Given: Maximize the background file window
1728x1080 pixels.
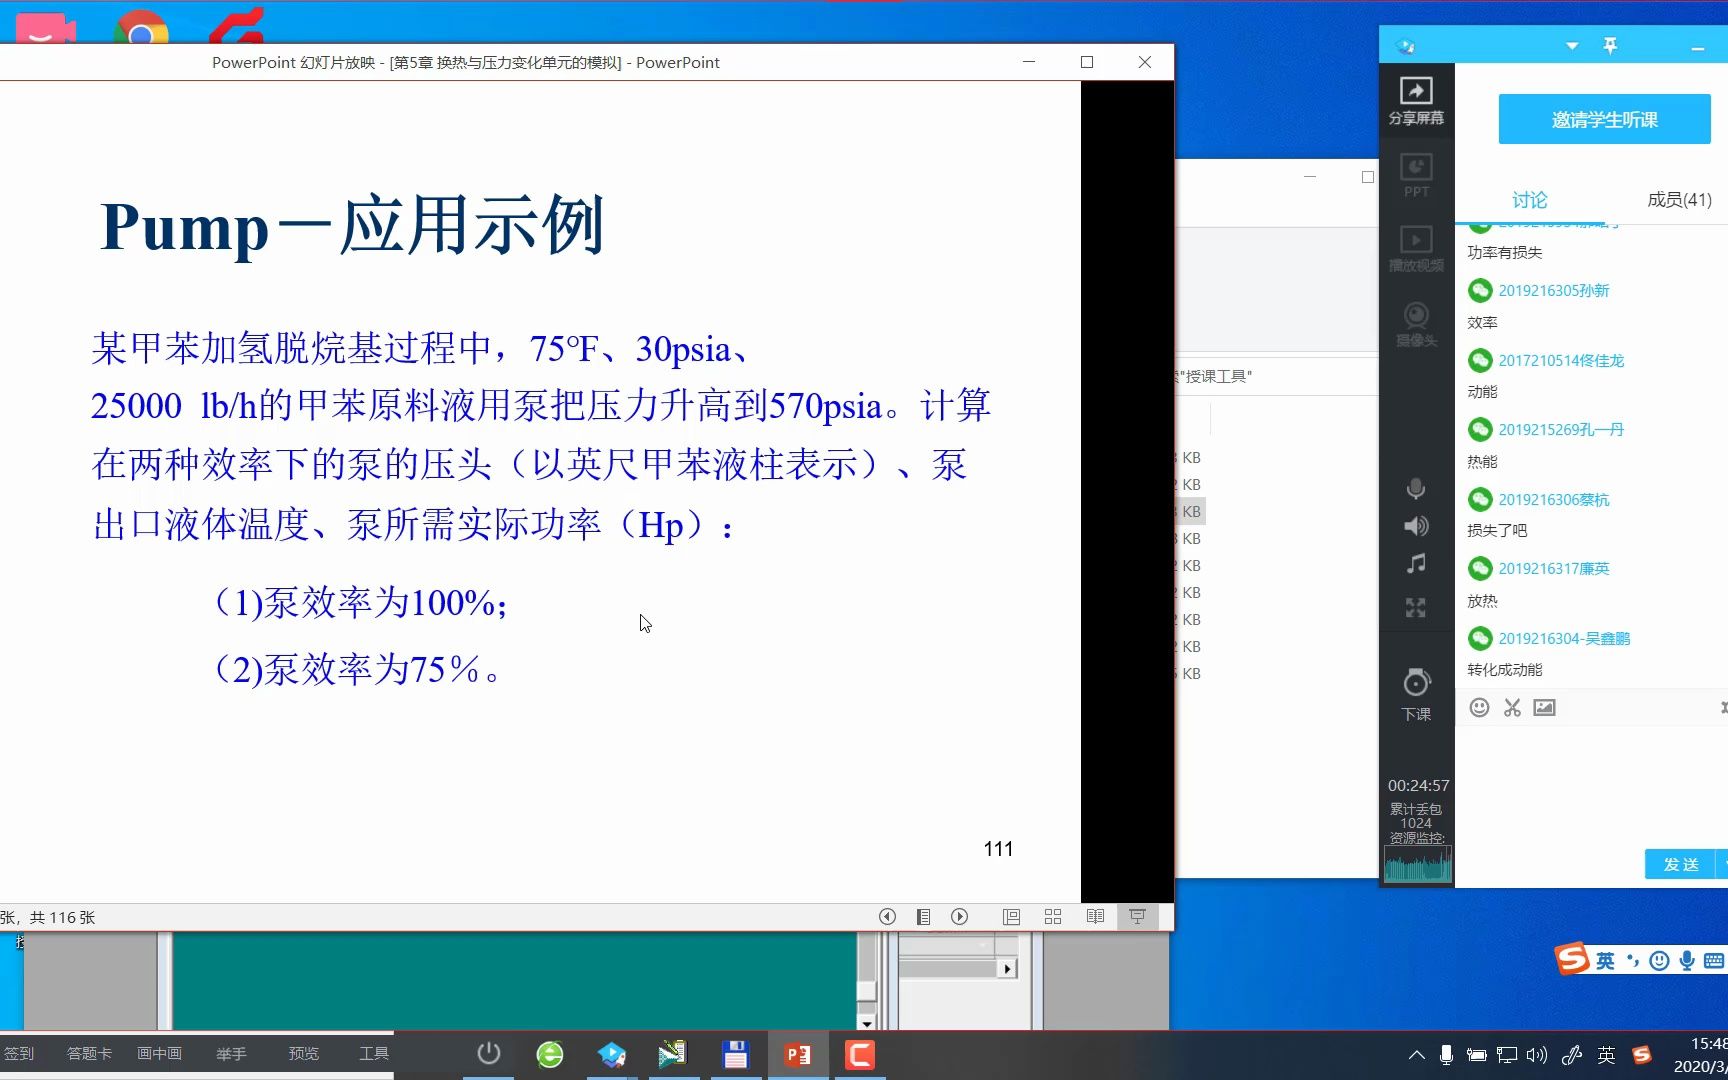Looking at the screenshot, I should (1367, 177).
